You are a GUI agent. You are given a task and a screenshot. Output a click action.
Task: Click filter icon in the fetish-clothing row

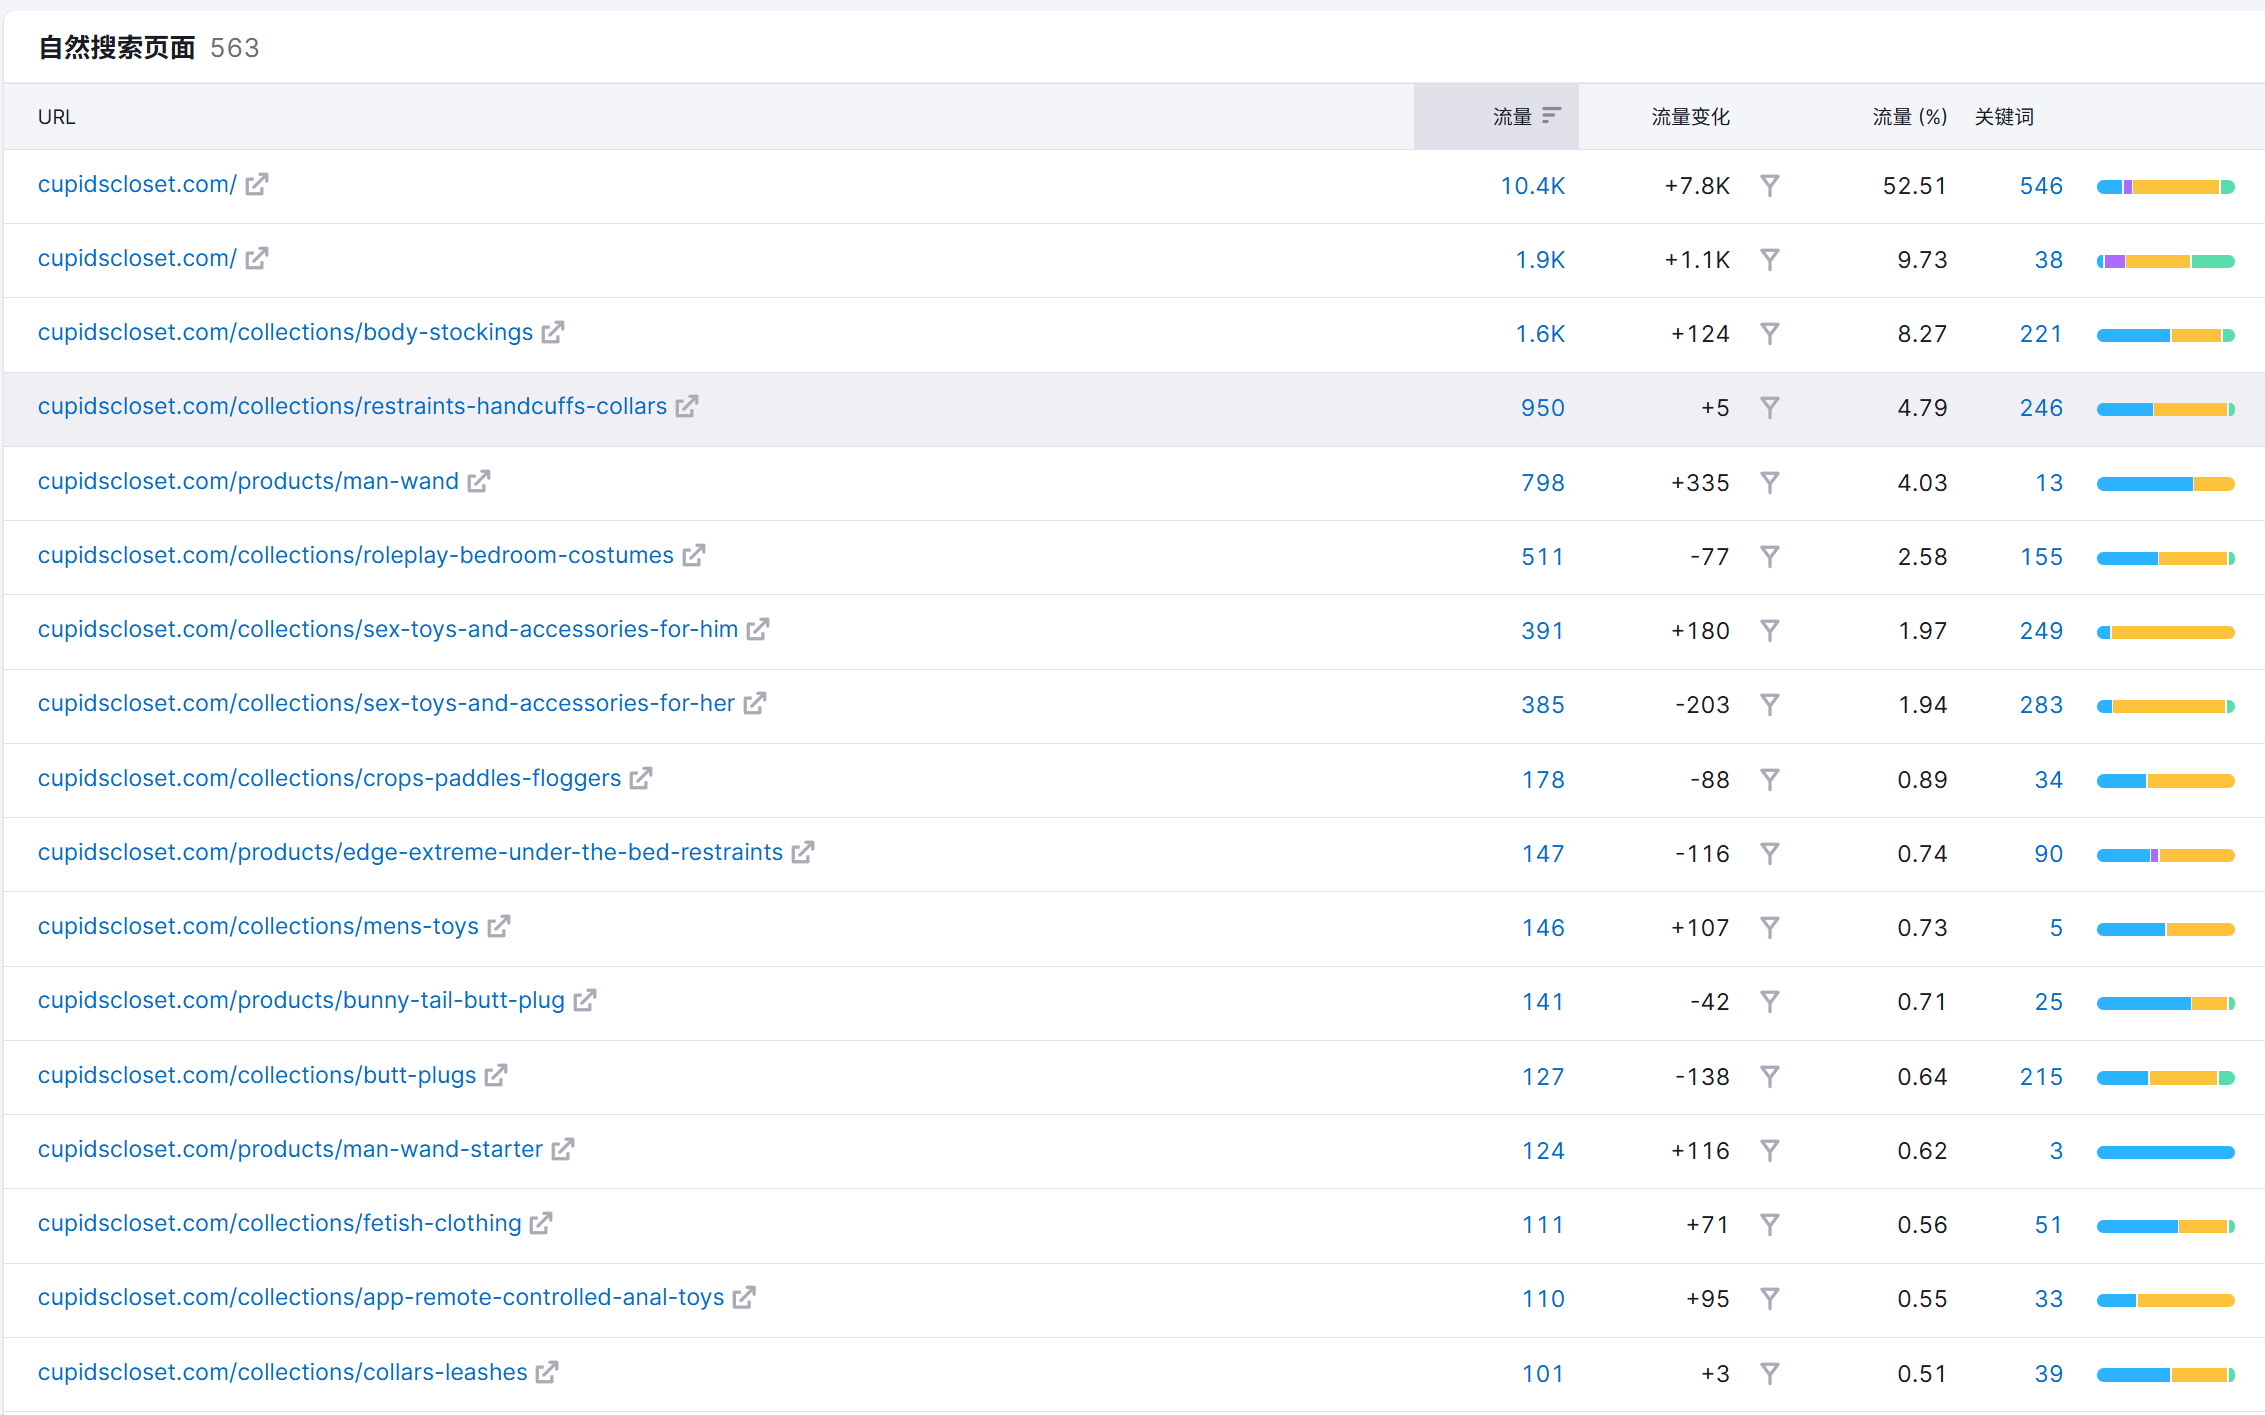tap(1770, 1225)
